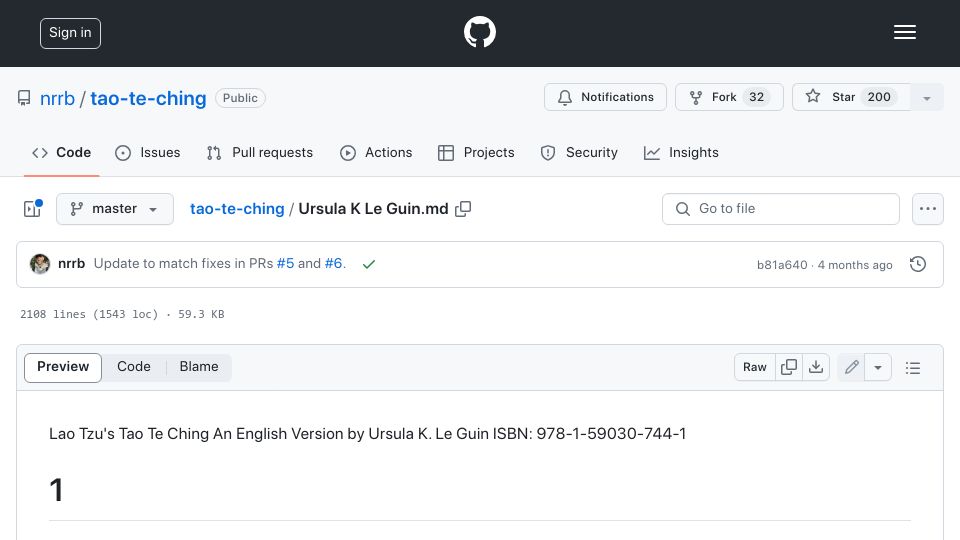The width and height of the screenshot is (960, 540).
Task: Download the raw file icon
Action: pos(816,367)
